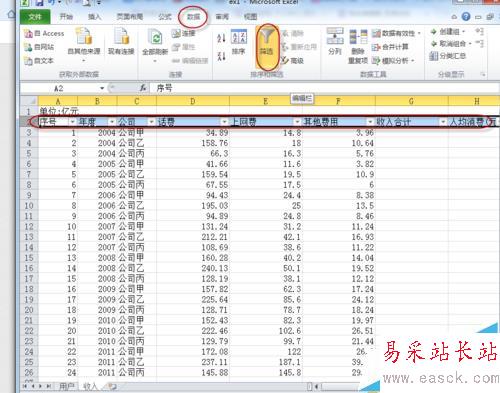Screen dimensions: 500x393
Task: Click 重新应用 to reapply the filter
Action: (299, 47)
